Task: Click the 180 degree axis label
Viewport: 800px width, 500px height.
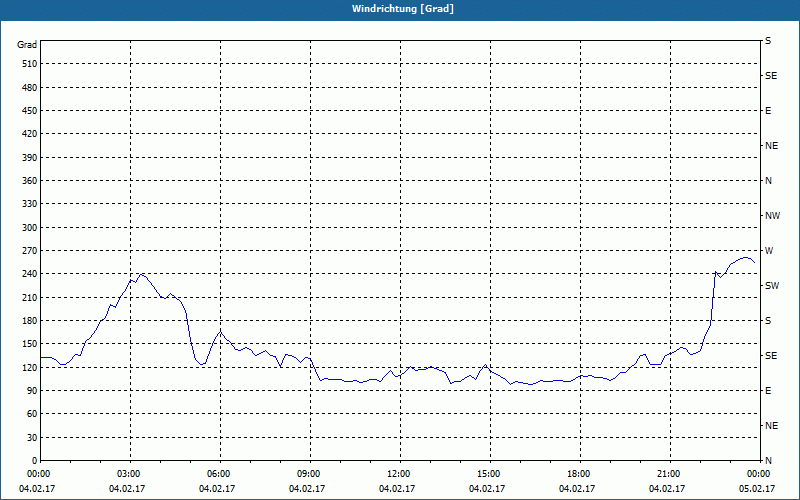Action: click(x=30, y=321)
